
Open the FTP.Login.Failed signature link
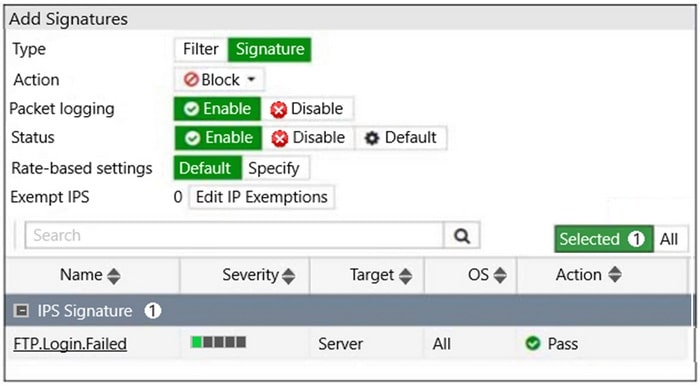point(70,344)
